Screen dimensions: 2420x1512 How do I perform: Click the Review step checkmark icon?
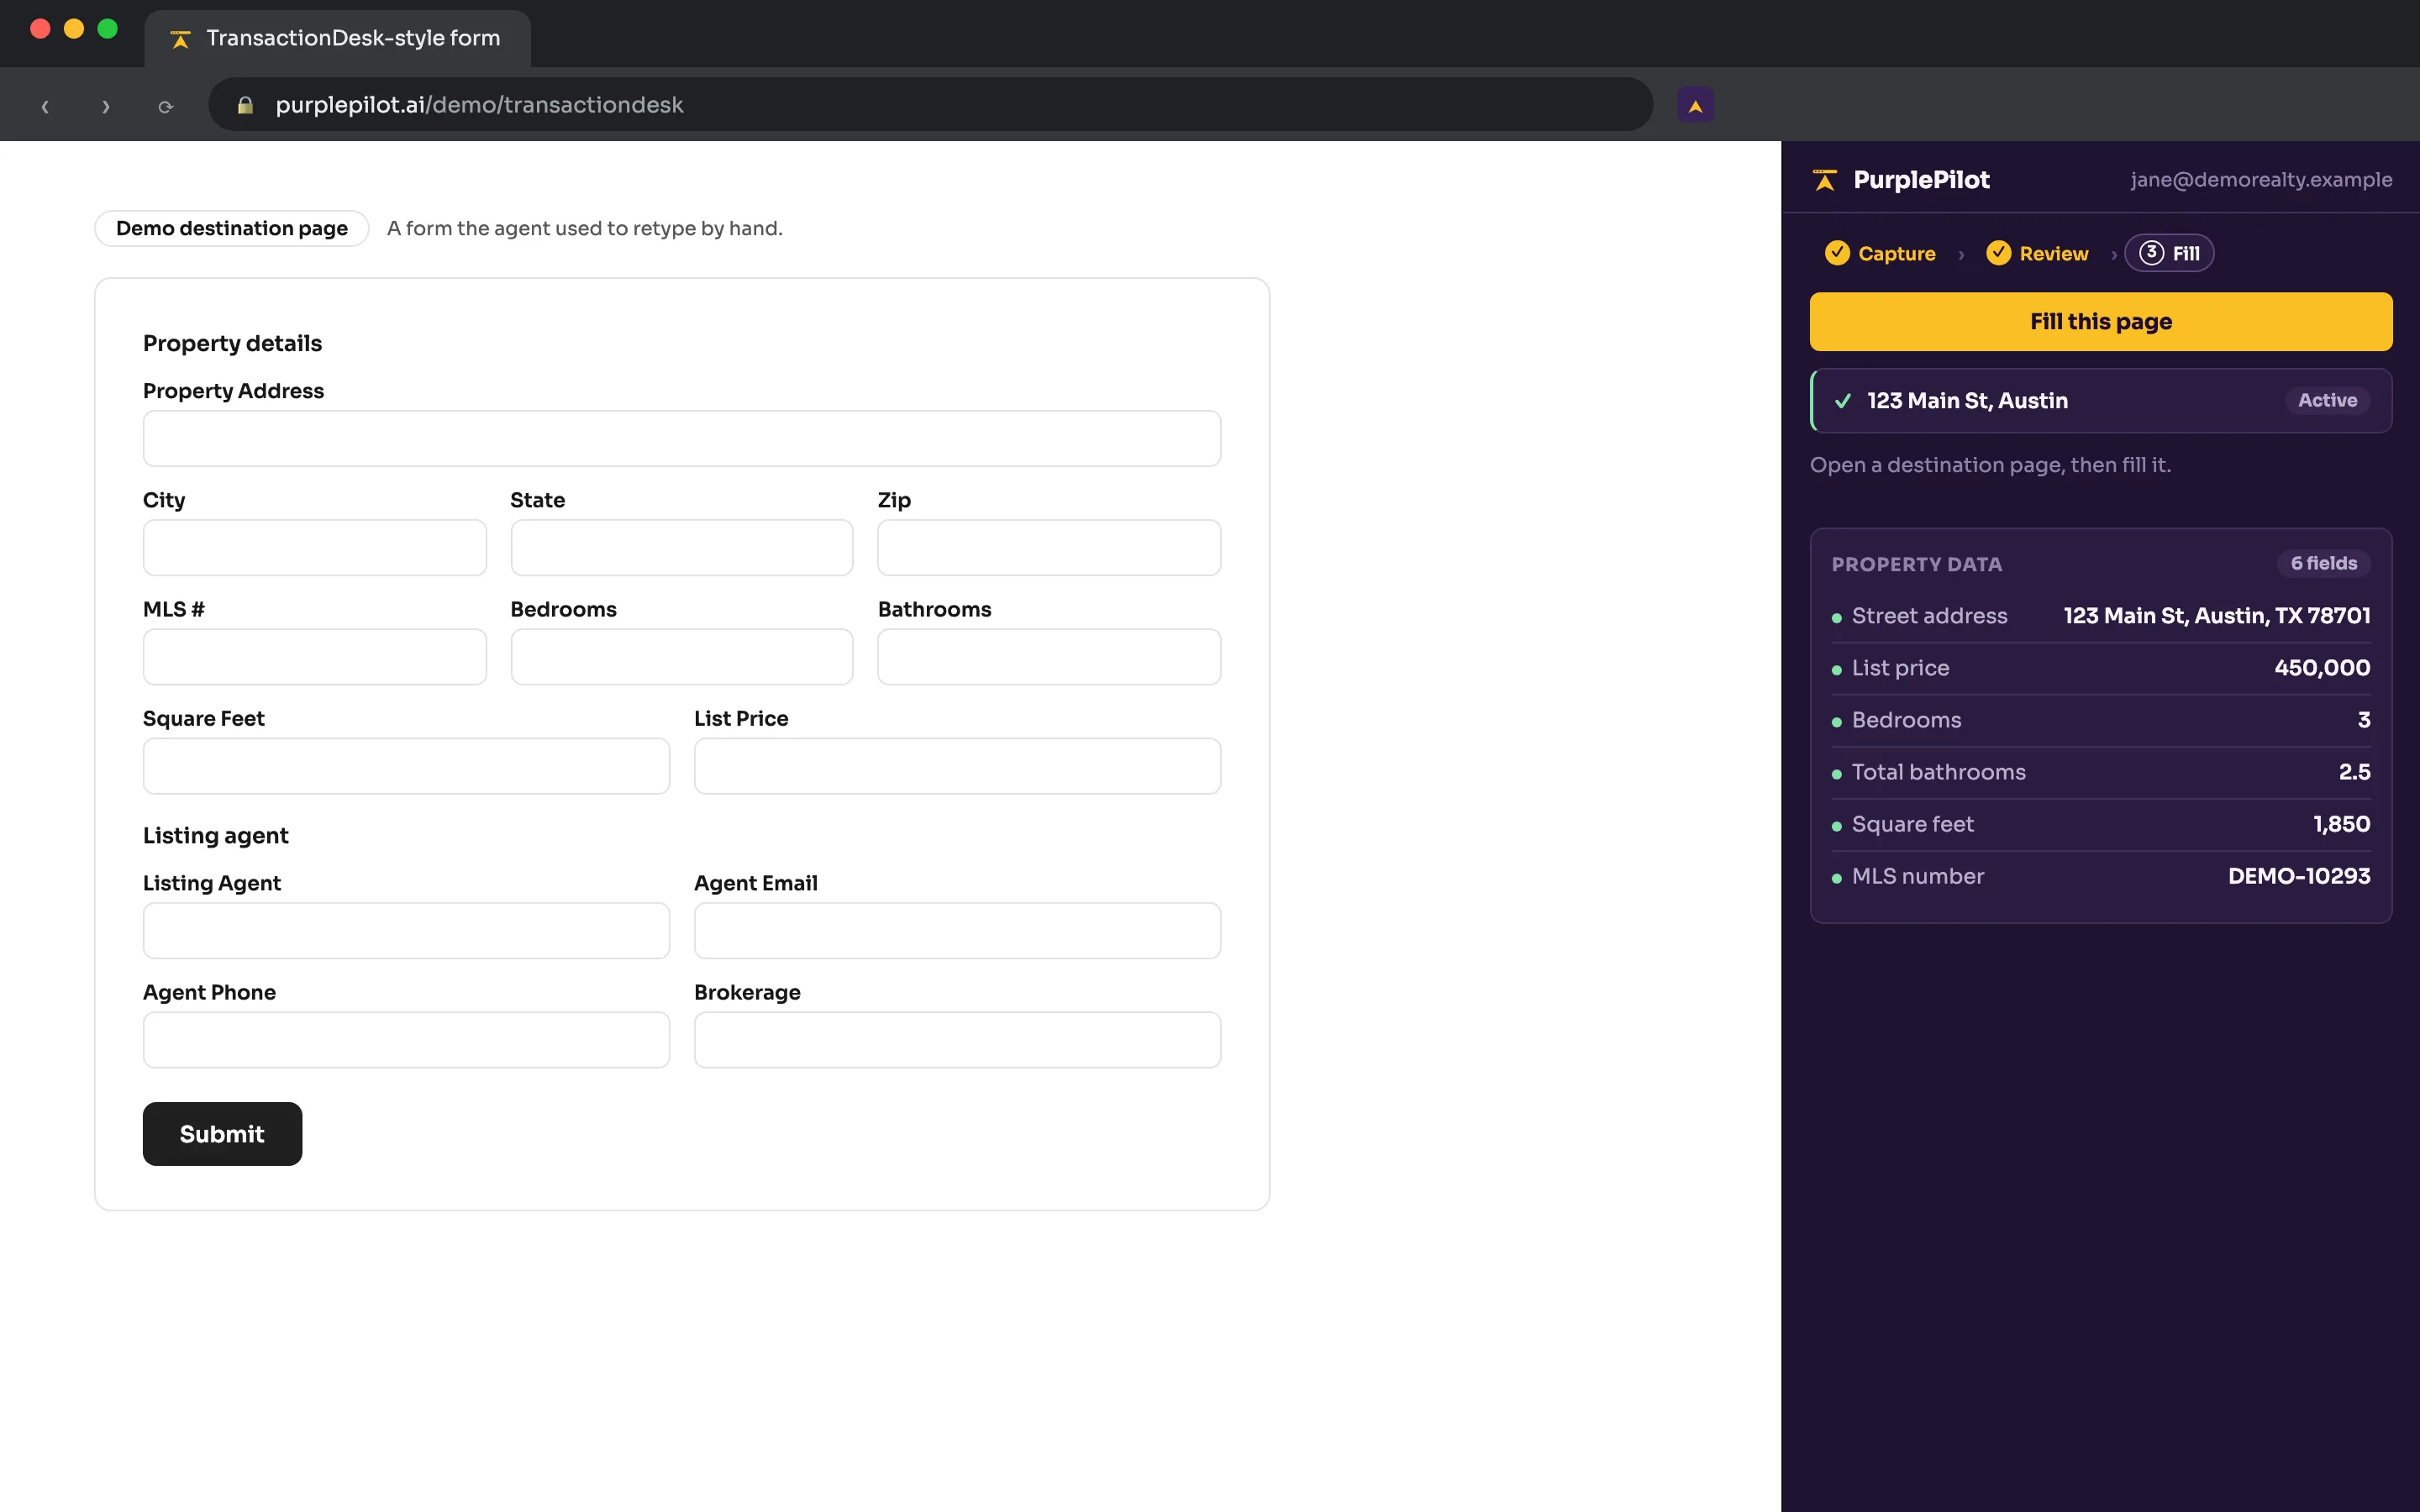pos(1998,253)
